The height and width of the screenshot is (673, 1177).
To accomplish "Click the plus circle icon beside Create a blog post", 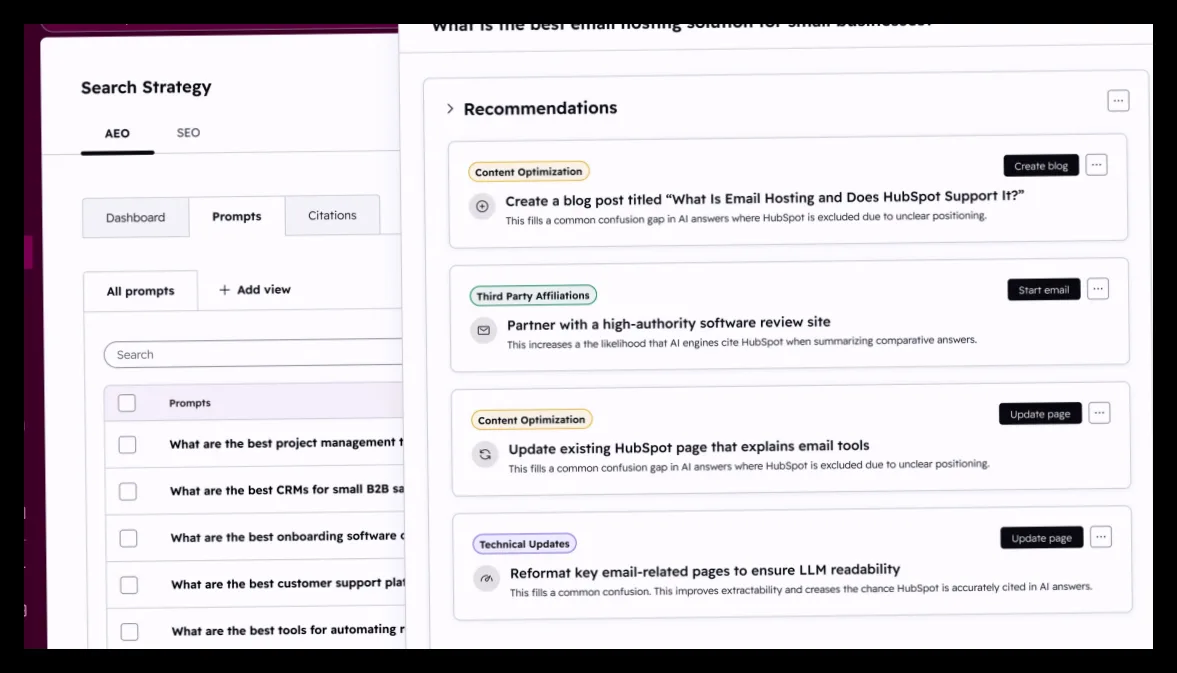I will tap(482, 206).
